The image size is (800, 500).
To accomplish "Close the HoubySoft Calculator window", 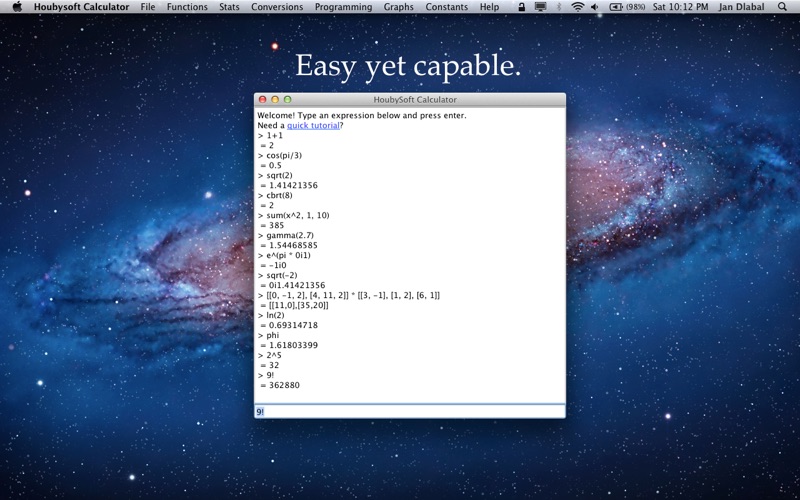I will (263, 99).
